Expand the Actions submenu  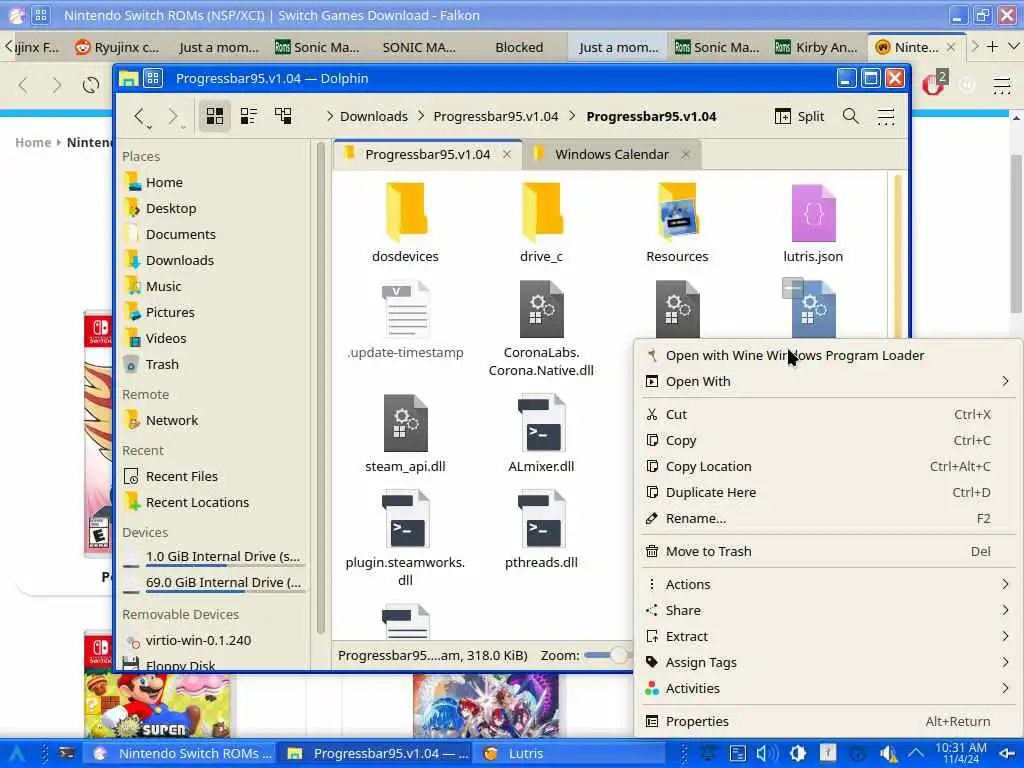click(x=827, y=584)
